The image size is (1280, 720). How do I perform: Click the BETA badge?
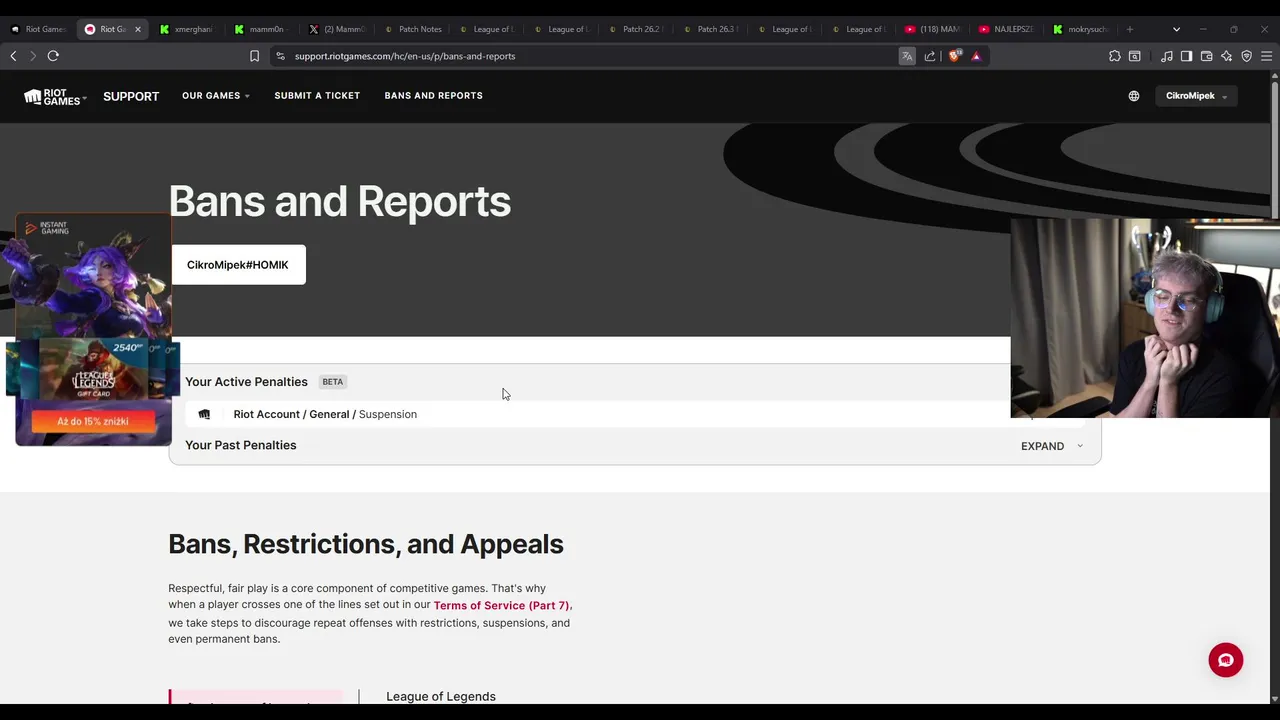[333, 382]
